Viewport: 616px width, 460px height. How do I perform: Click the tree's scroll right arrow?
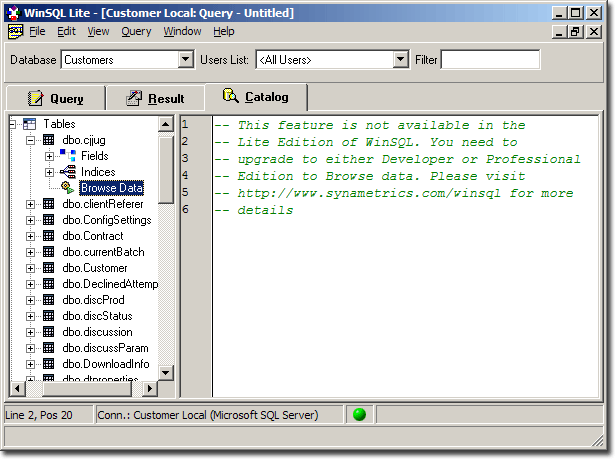click(150, 389)
